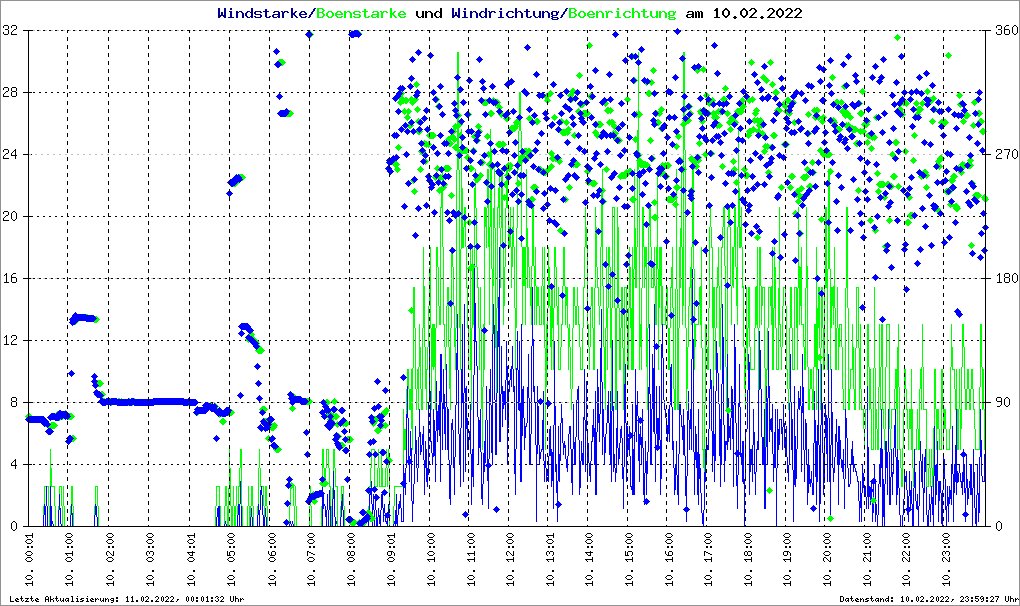Select the green 'Boenrichtung' title label

622,14
